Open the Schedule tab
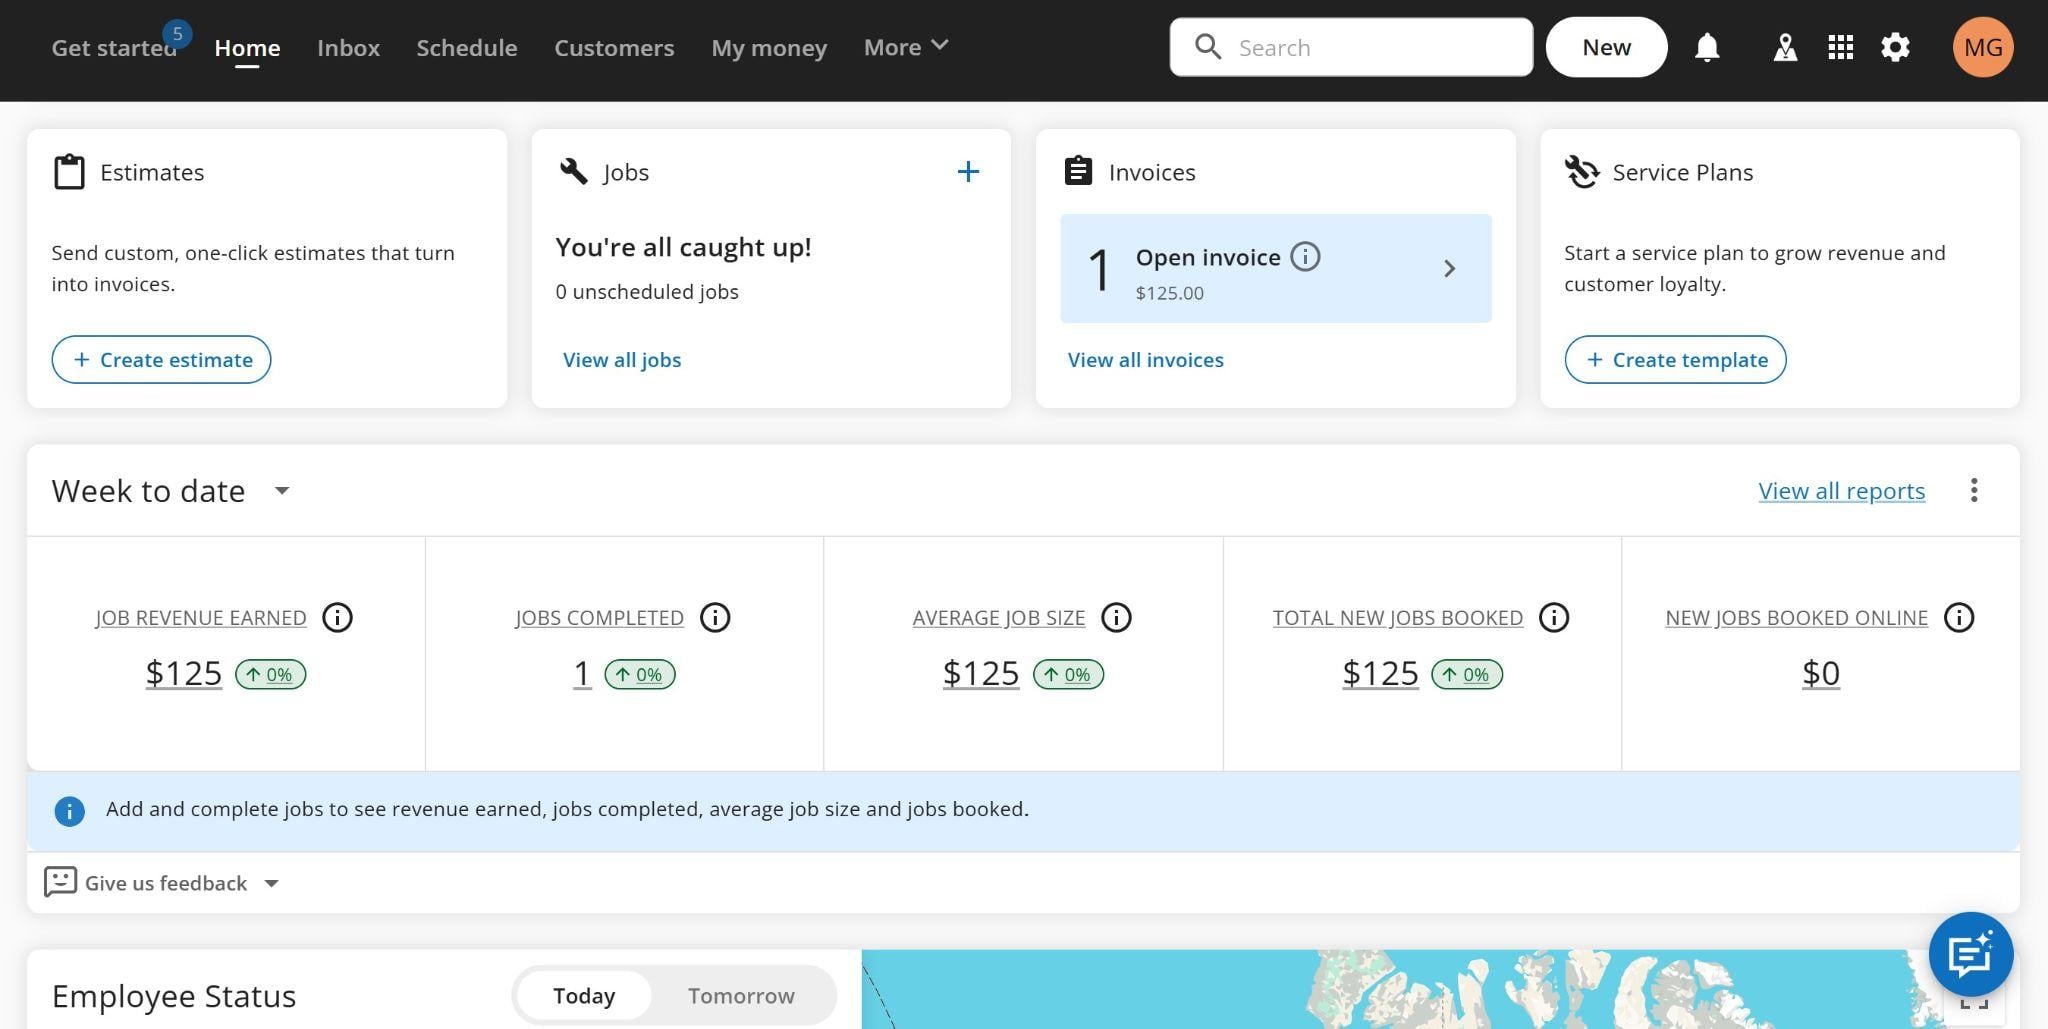2048x1029 pixels. [x=467, y=48]
